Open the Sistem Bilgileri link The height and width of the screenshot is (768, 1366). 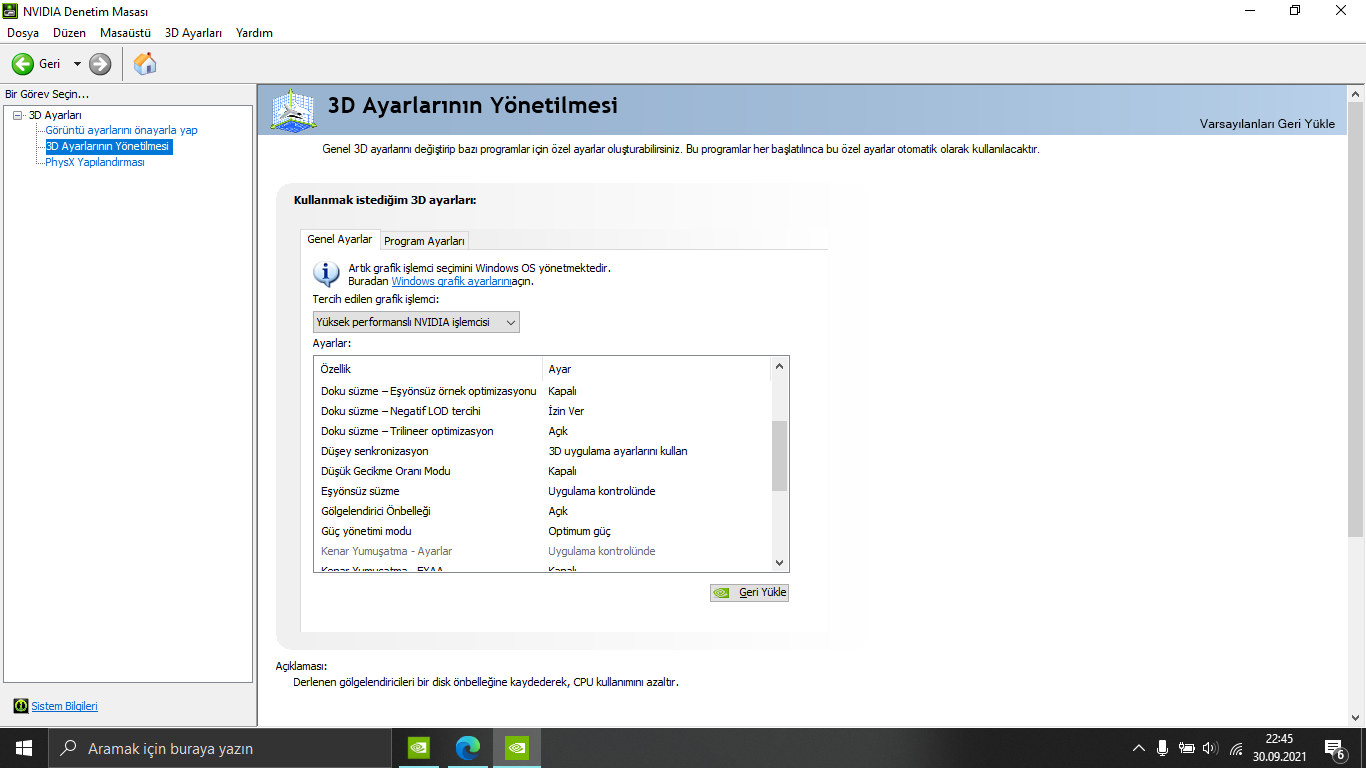pyautogui.click(x=65, y=706)
